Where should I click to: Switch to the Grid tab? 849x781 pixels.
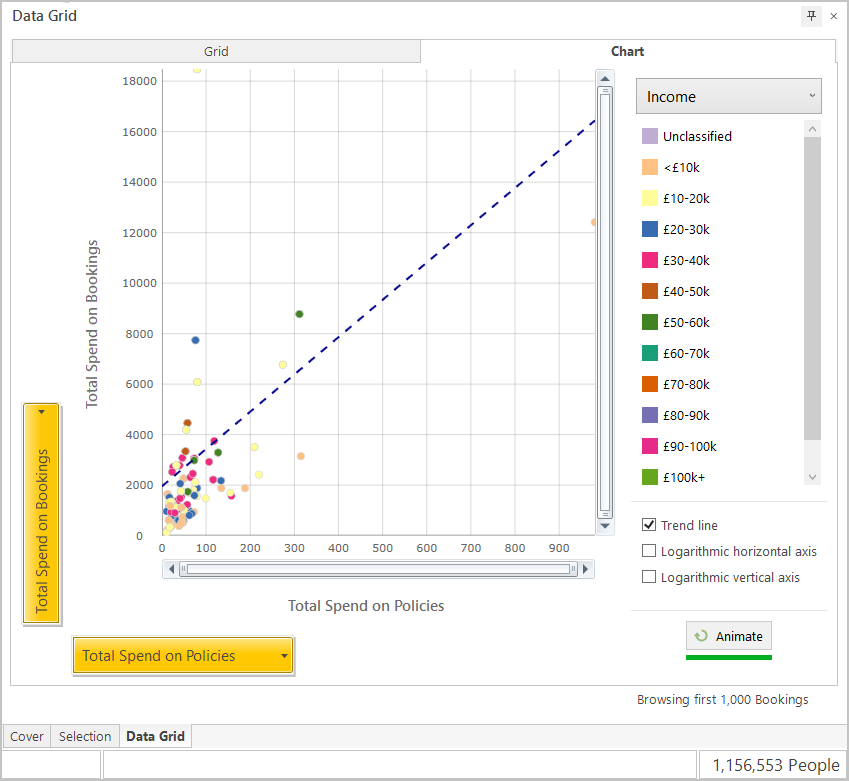[215, 51]
